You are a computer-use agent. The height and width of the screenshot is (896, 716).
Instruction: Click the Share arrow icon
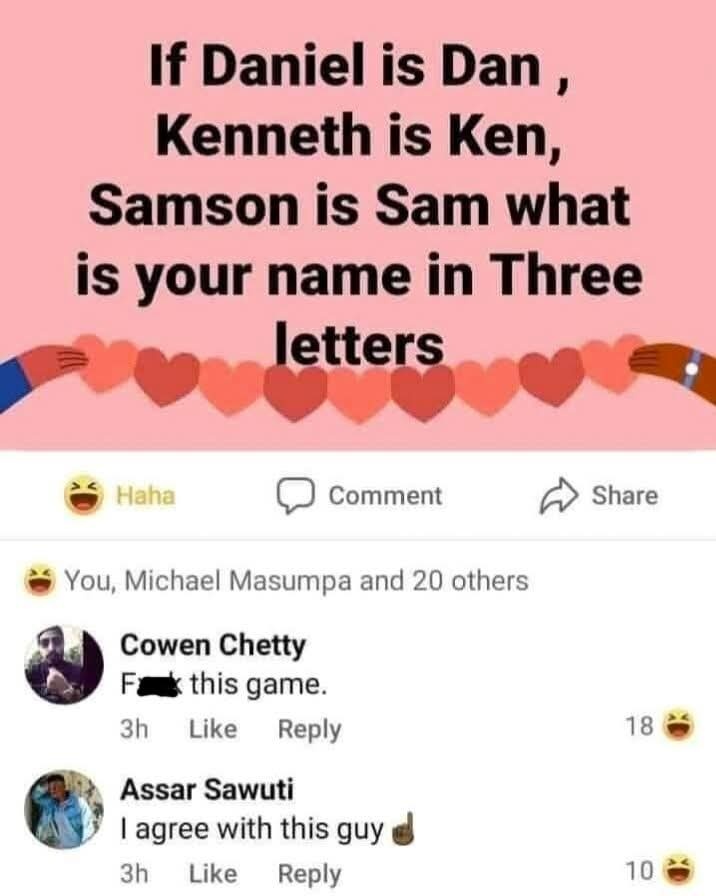(x=558, y=496)
